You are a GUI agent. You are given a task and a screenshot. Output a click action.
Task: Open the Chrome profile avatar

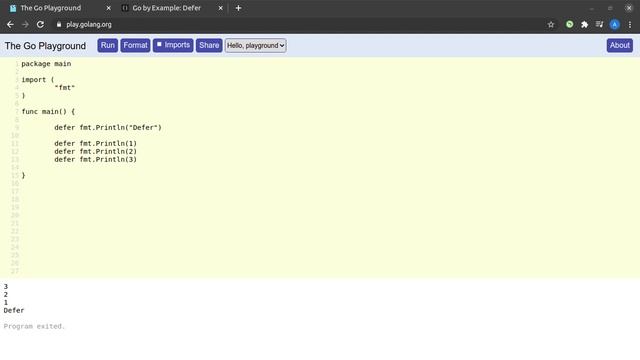click(614, 24)
